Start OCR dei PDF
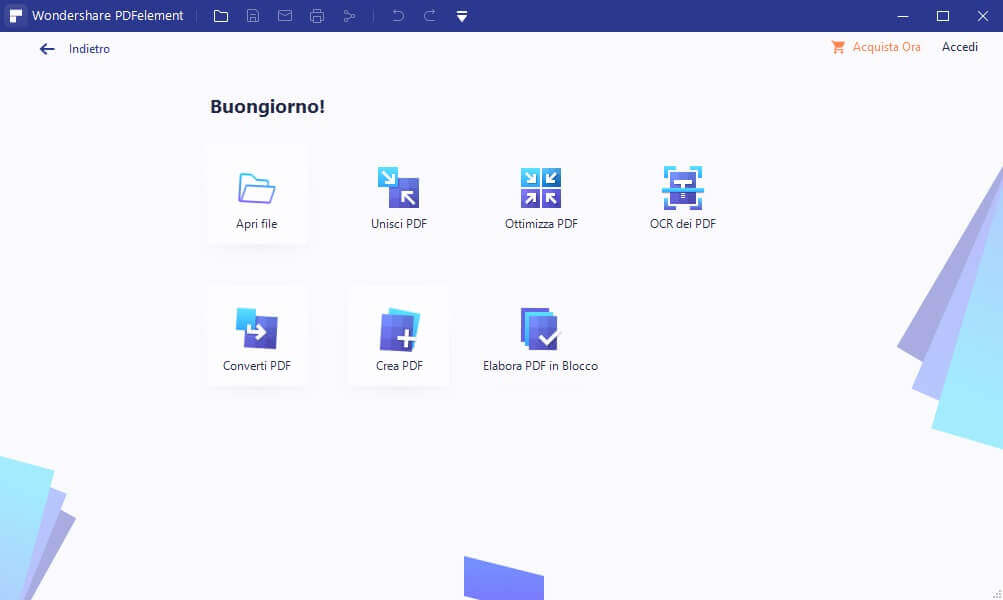Screen dimensions: 1003x600 pos(683,188)
